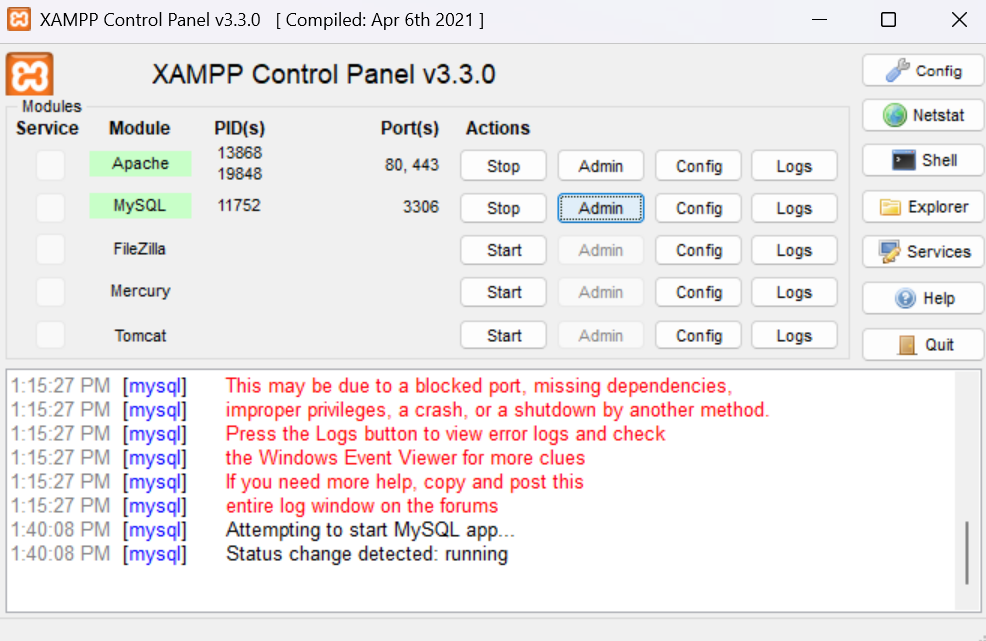Open the Shell terminal icon
The height and width of the screenshot is (641, 986).
921,160
